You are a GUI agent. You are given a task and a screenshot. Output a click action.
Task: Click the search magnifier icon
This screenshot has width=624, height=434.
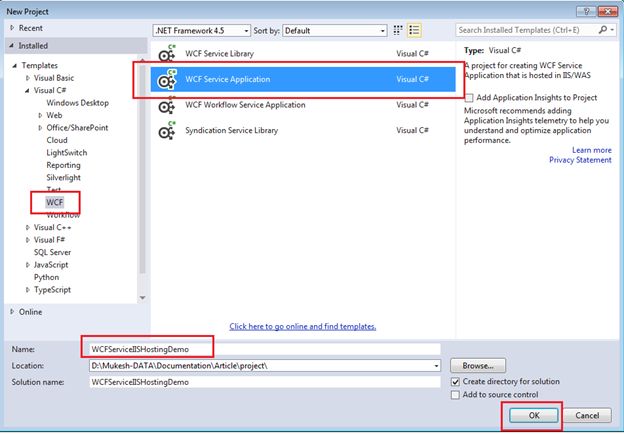602,30
